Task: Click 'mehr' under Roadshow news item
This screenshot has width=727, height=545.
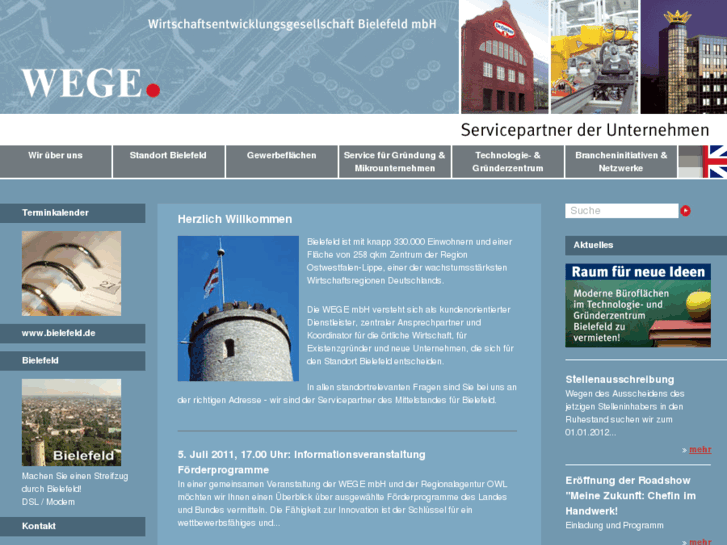Action: click(700, 541)
